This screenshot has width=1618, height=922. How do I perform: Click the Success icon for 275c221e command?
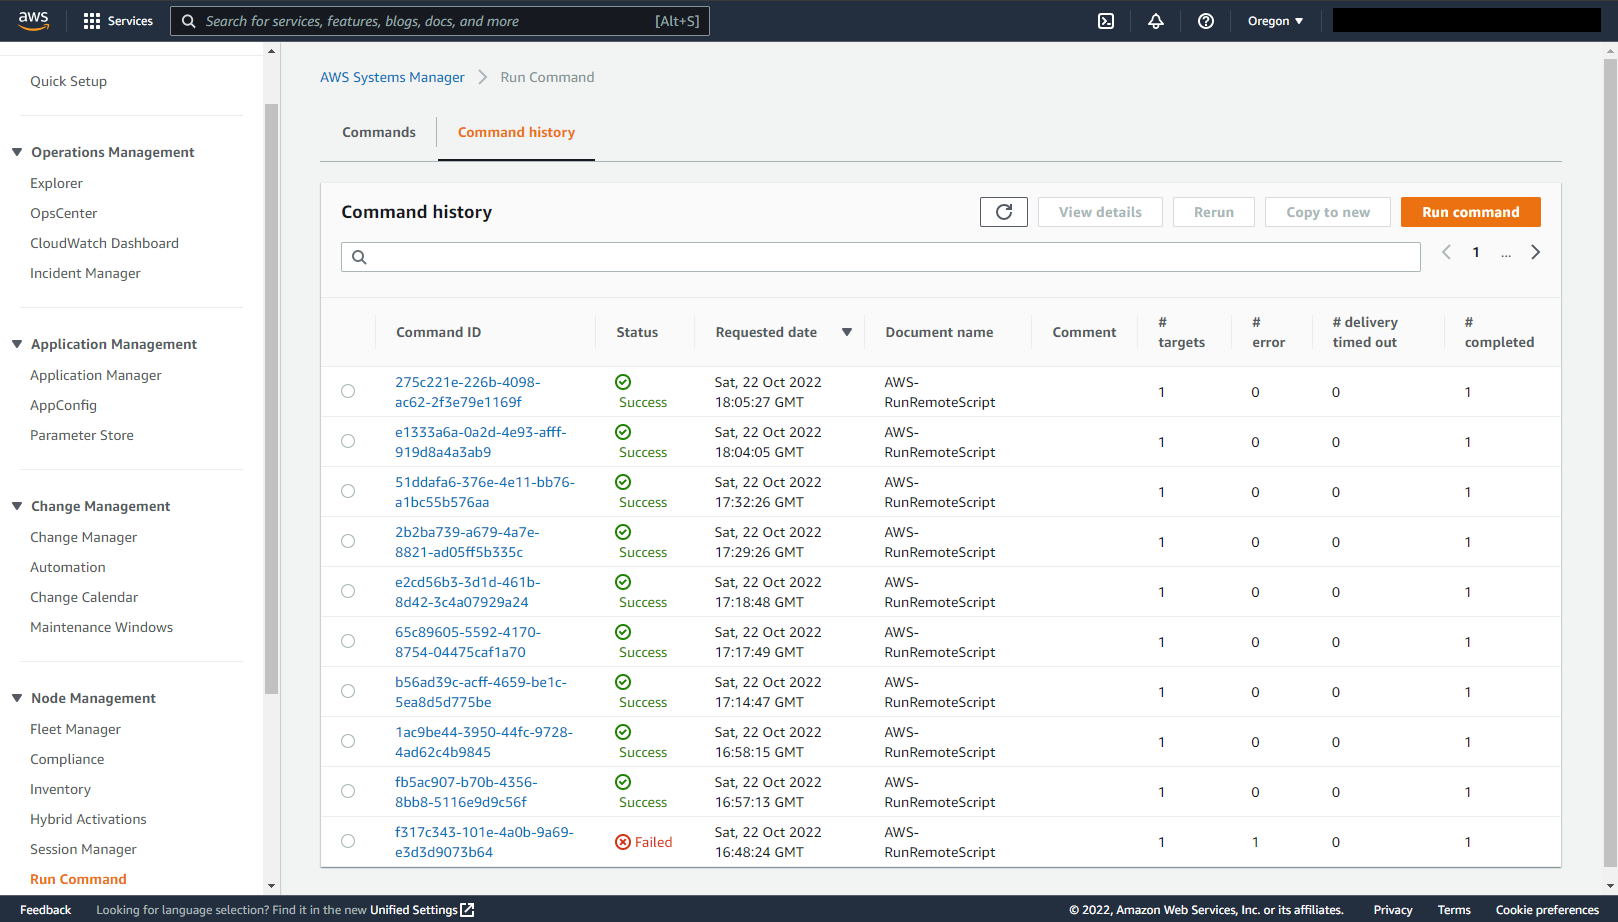point(623,382)
